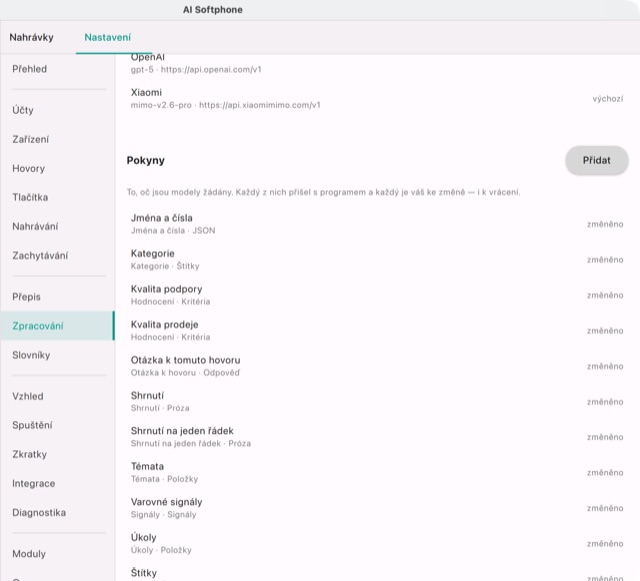Go to Vzhled settings
Screen dimensions: 640x581
pos(57,396)
